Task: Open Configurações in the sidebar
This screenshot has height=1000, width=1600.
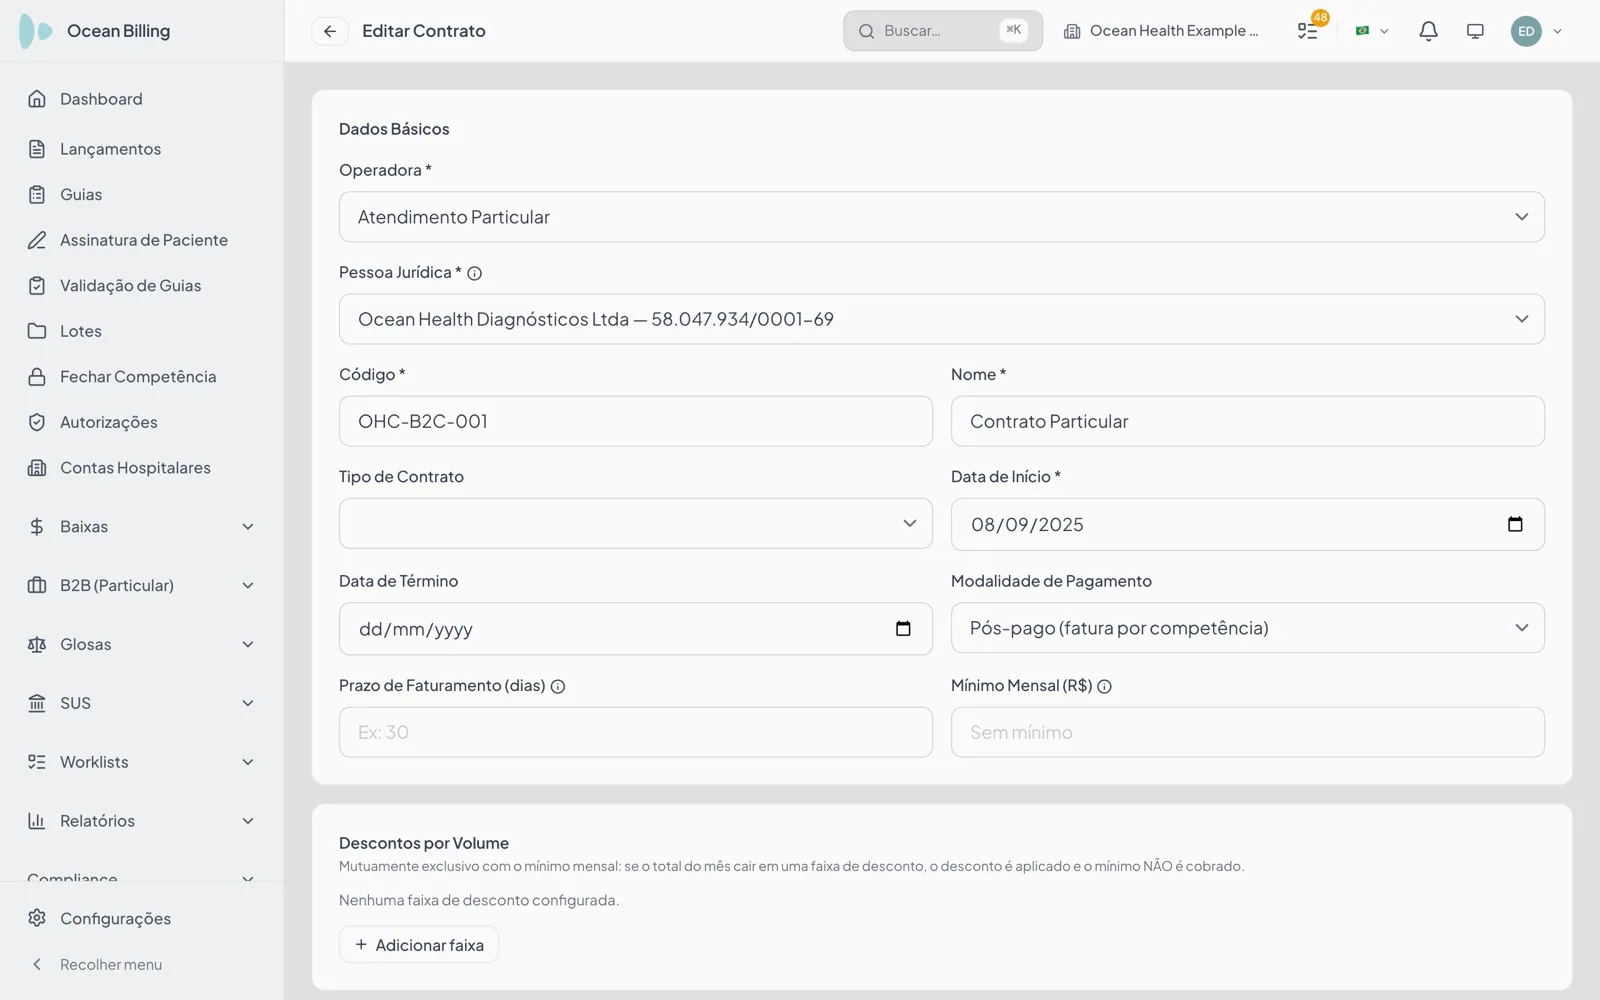Action: click(141, 918)
